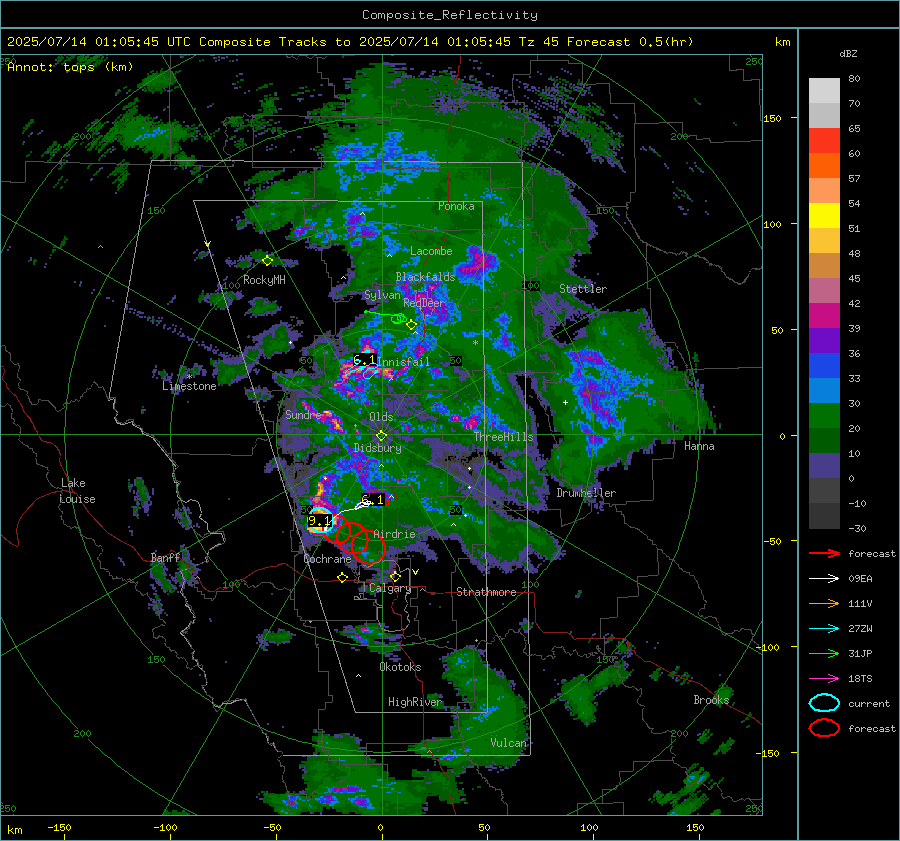Click the Airdrie city label
Image resolution: width=900 pixels, height=841 pixels.
pos(394,534)
